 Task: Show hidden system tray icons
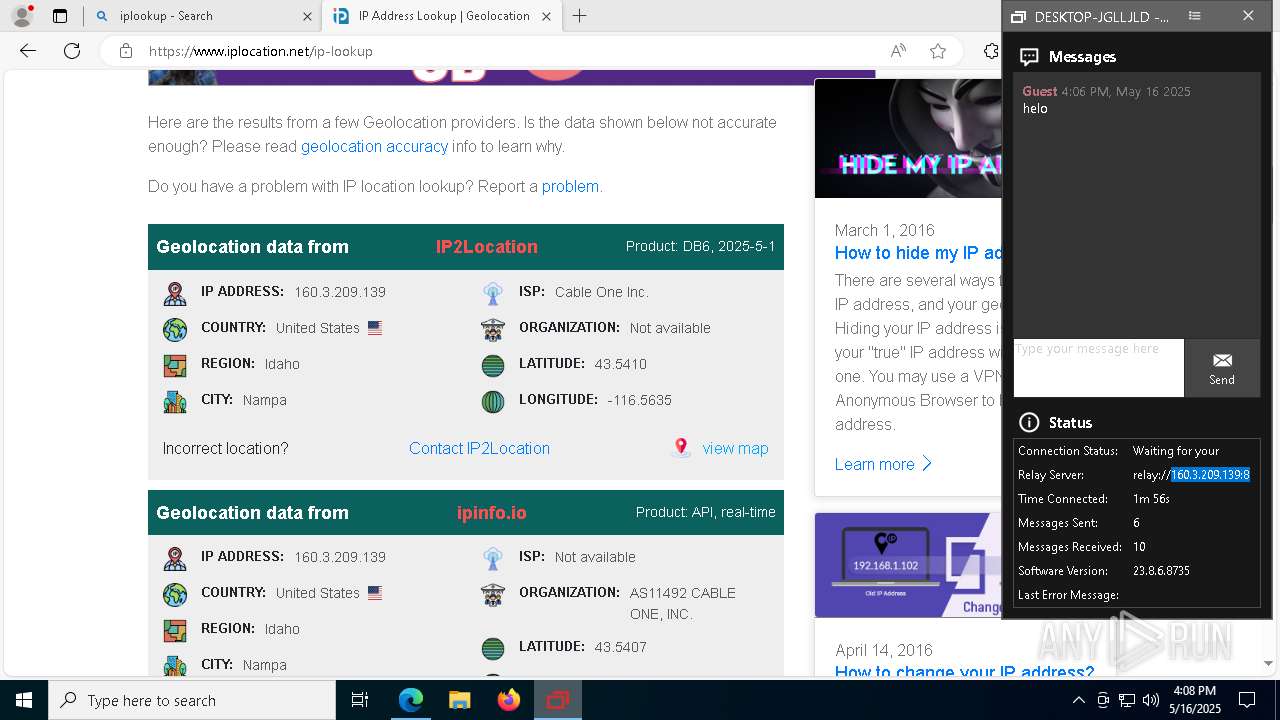pyautogui.click(x=1078, y=700)
